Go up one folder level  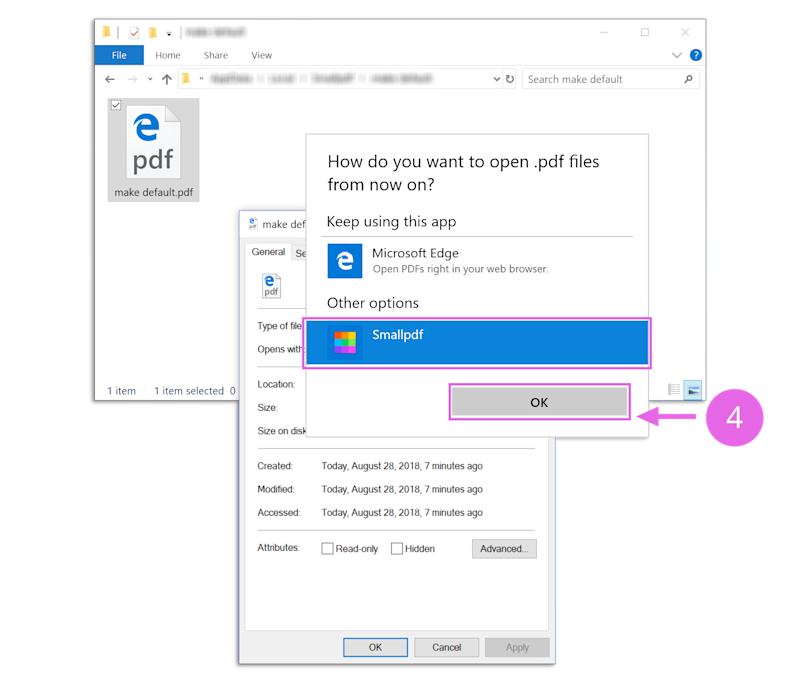167,79
